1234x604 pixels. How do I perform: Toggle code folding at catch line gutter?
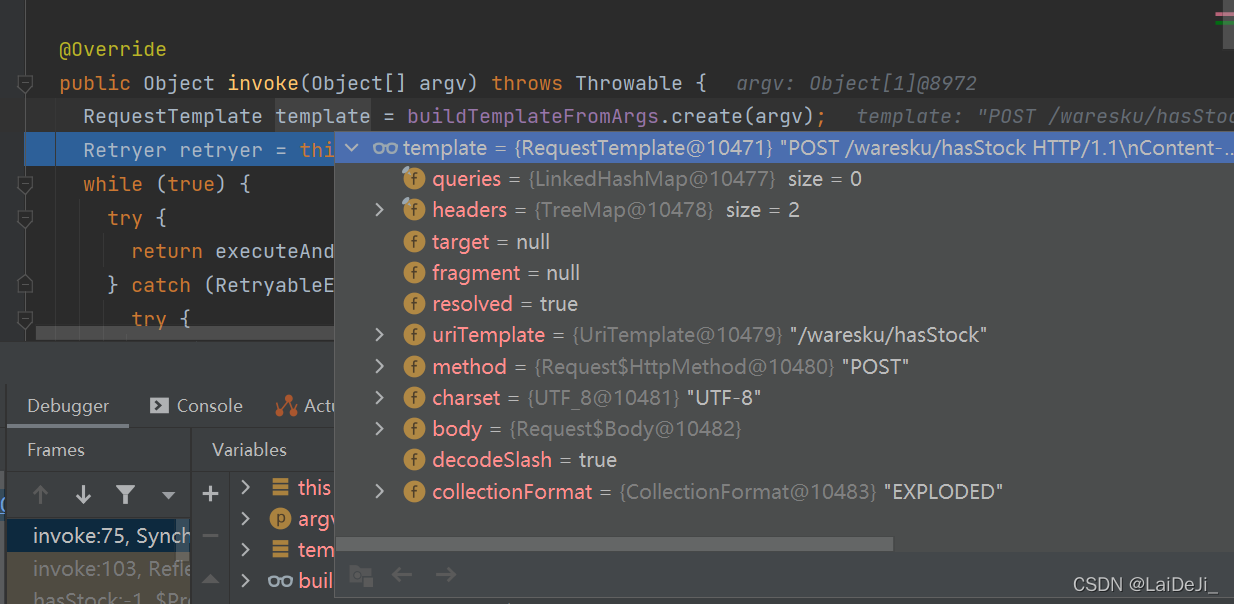26,285
